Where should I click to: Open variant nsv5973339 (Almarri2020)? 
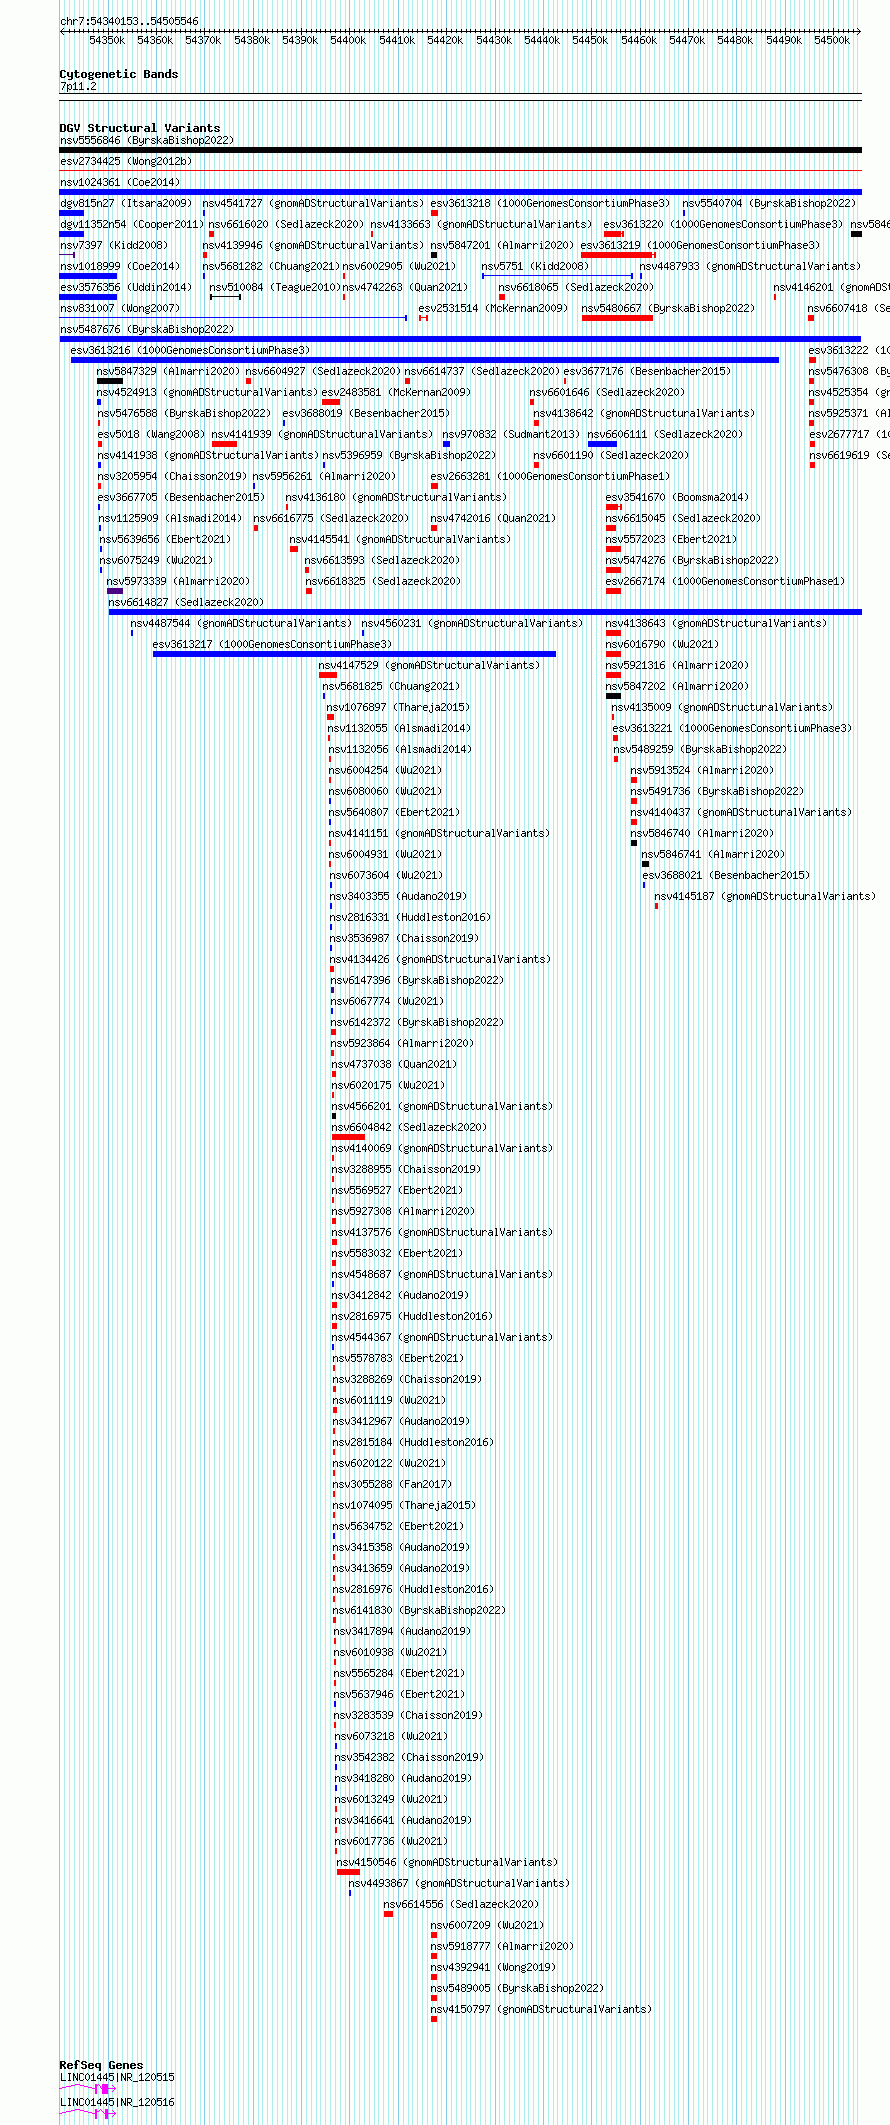179,581
